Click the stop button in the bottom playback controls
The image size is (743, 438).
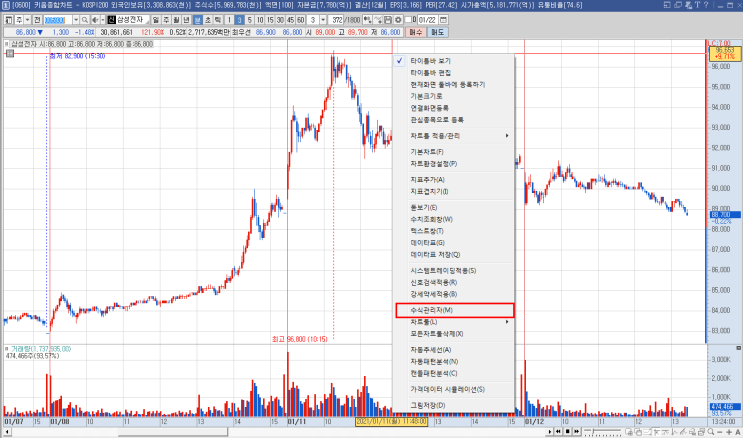[x=568, y=431]
